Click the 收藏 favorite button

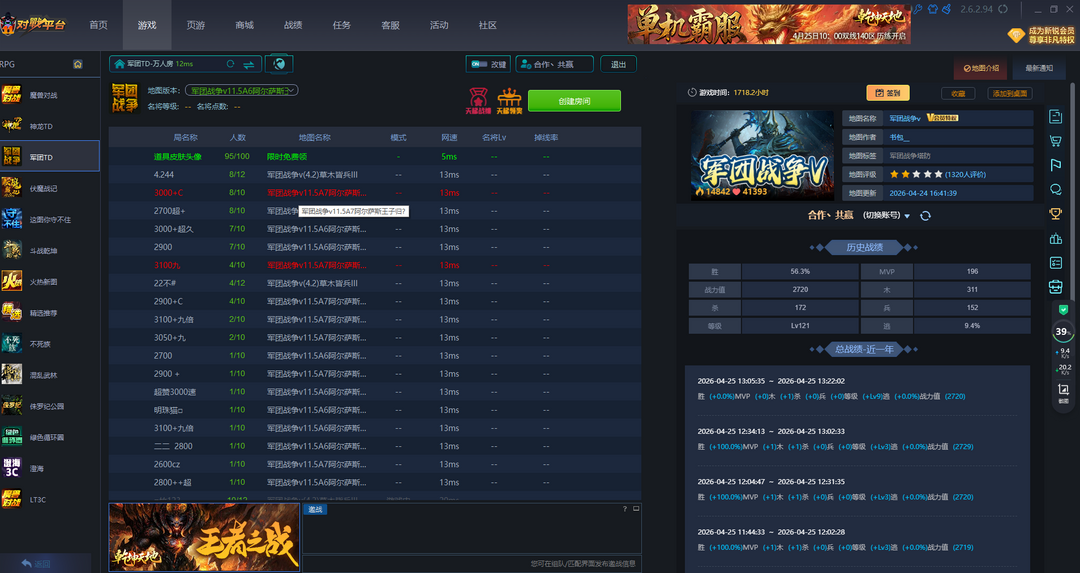(958, 93)
